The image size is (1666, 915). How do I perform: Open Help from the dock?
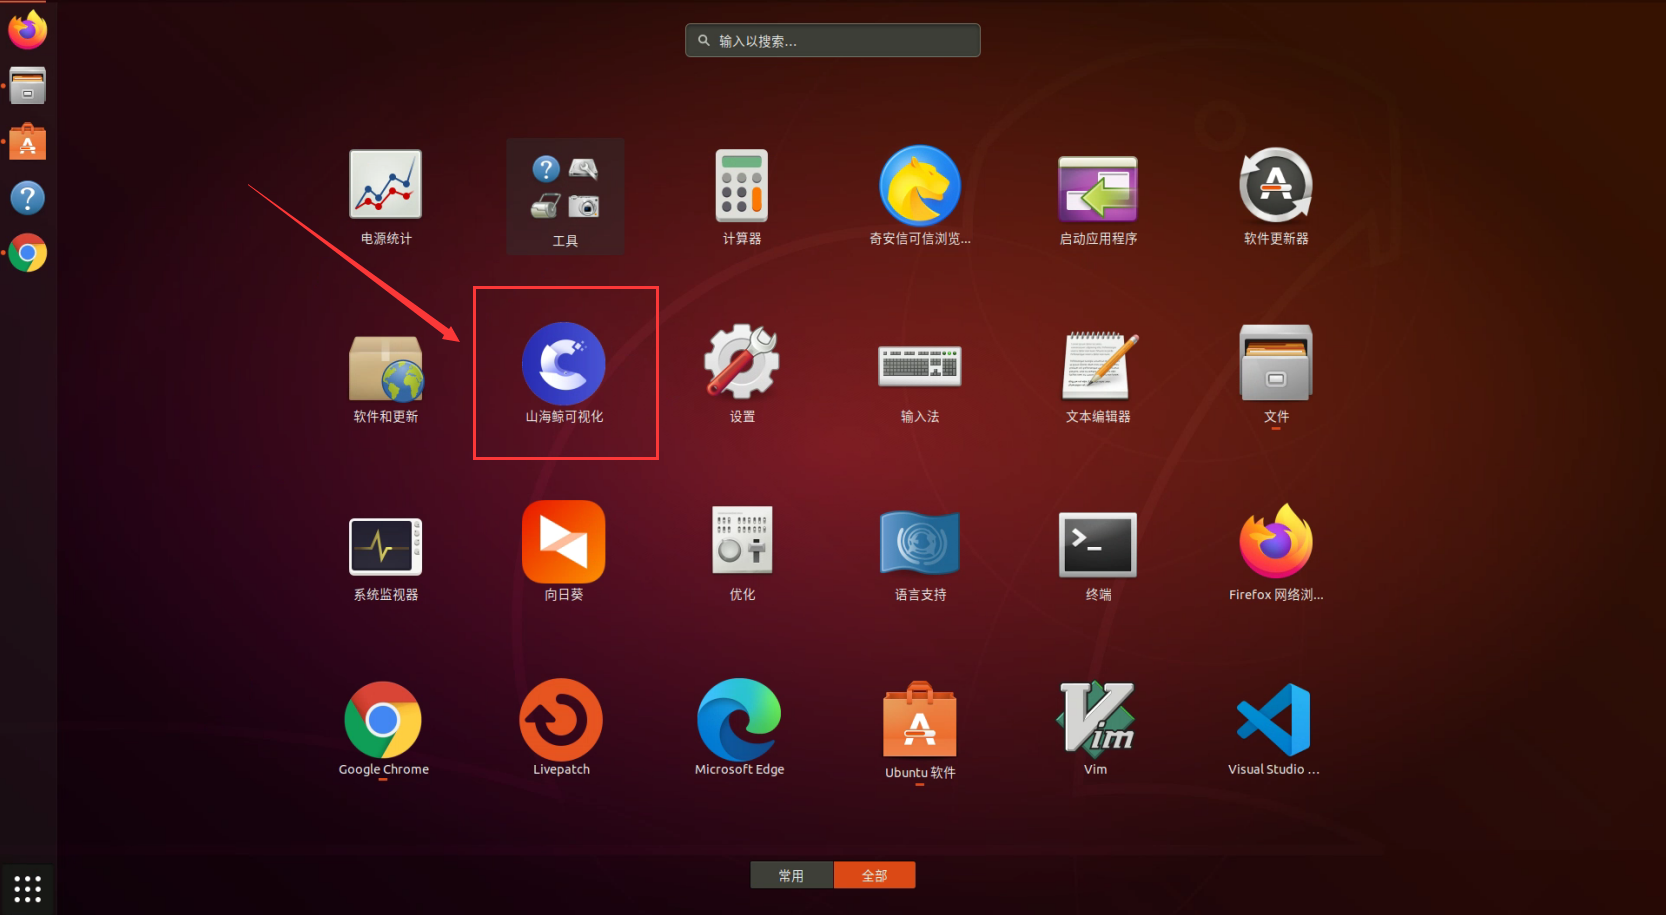coord(28,197)
